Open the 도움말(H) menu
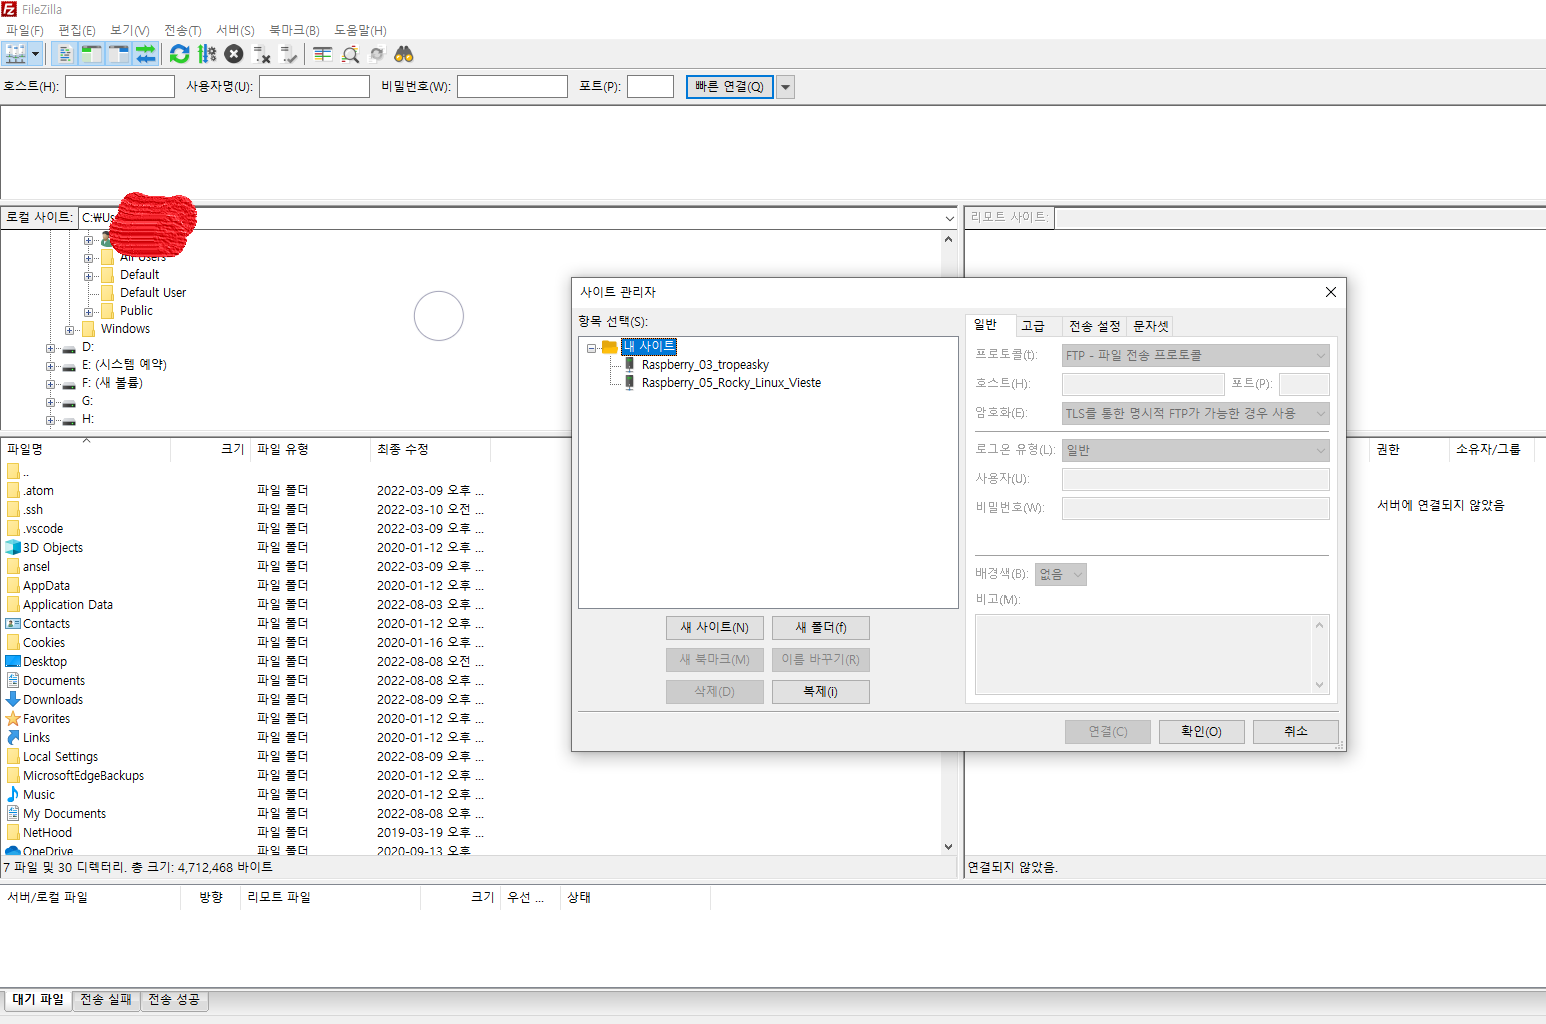This screenshot has height=1024, width=1546. tap(360, 30)
